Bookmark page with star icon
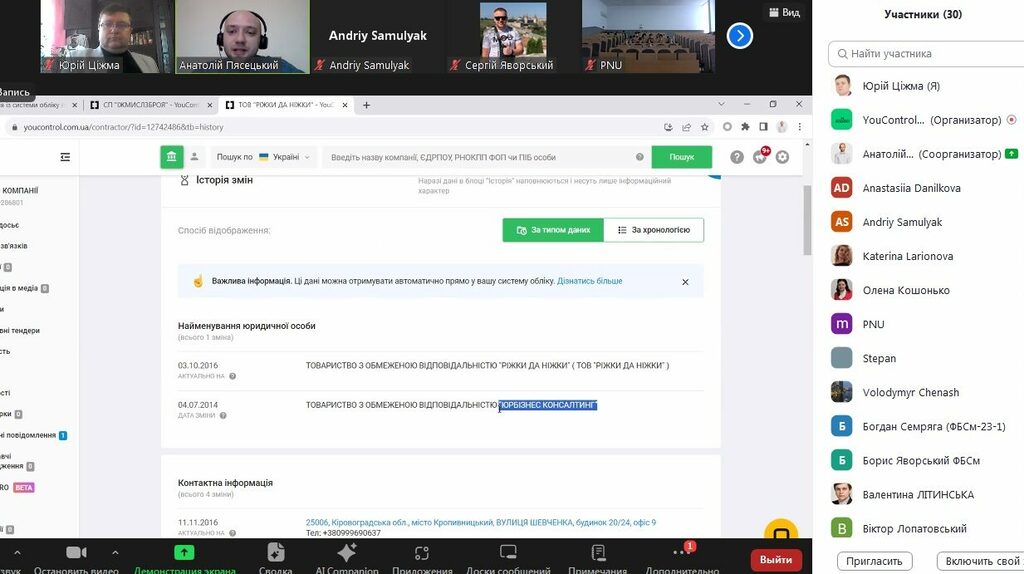 [x=705, y=127]
